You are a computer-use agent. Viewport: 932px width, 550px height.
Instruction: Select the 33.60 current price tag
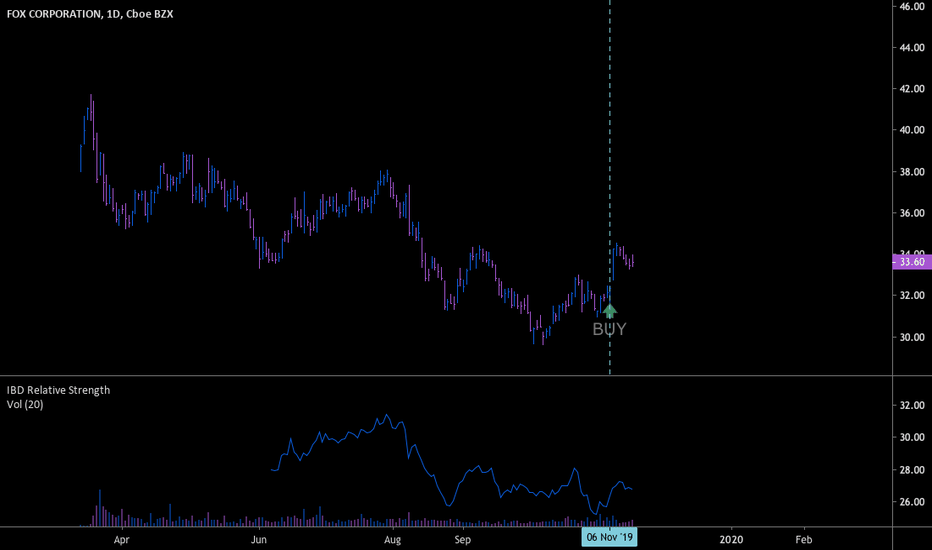(x=912, y=262)
